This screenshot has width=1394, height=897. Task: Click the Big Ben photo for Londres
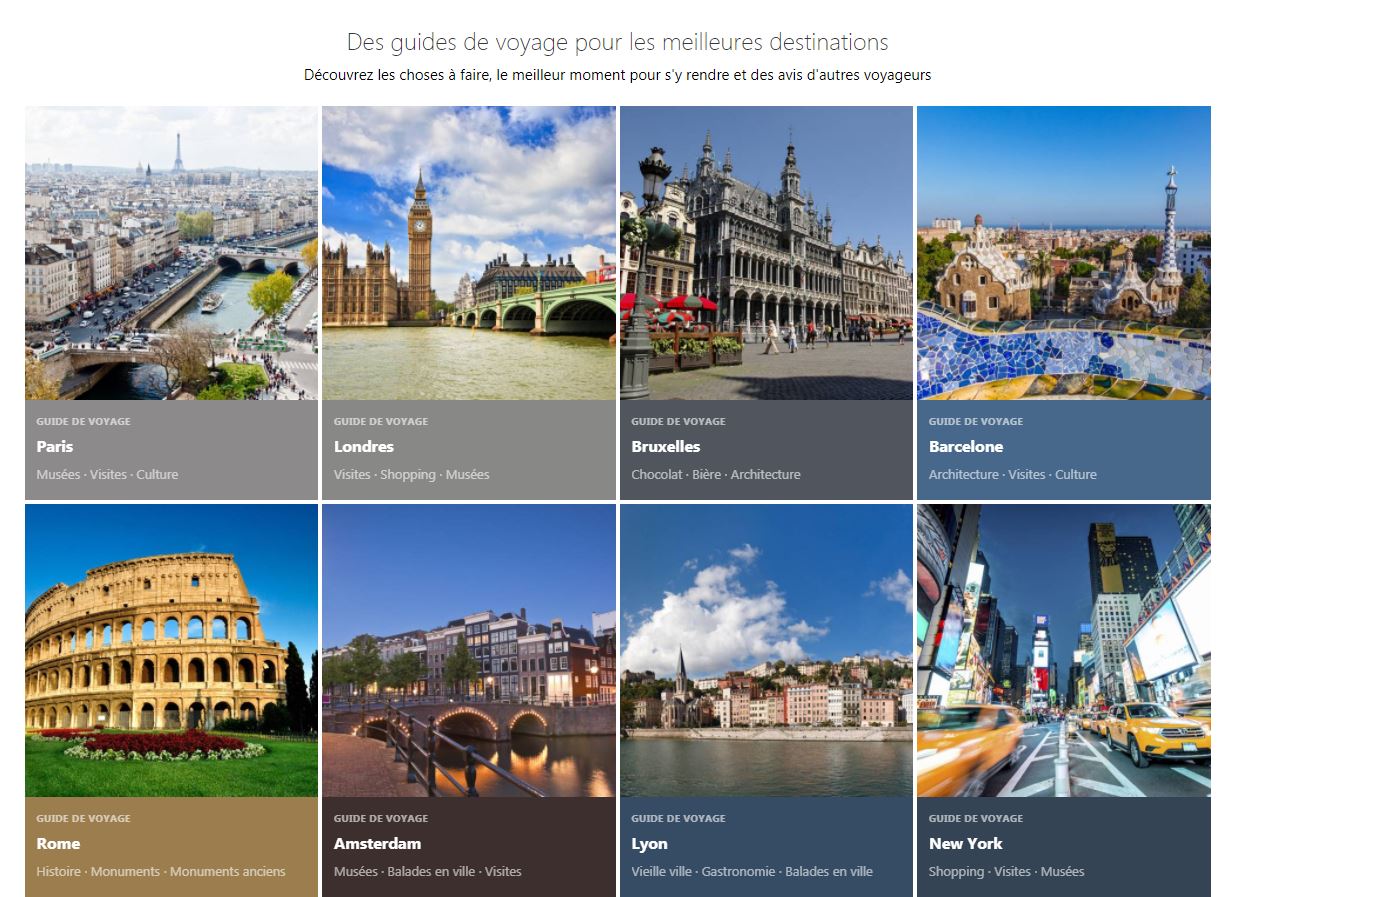pos(468,253)
